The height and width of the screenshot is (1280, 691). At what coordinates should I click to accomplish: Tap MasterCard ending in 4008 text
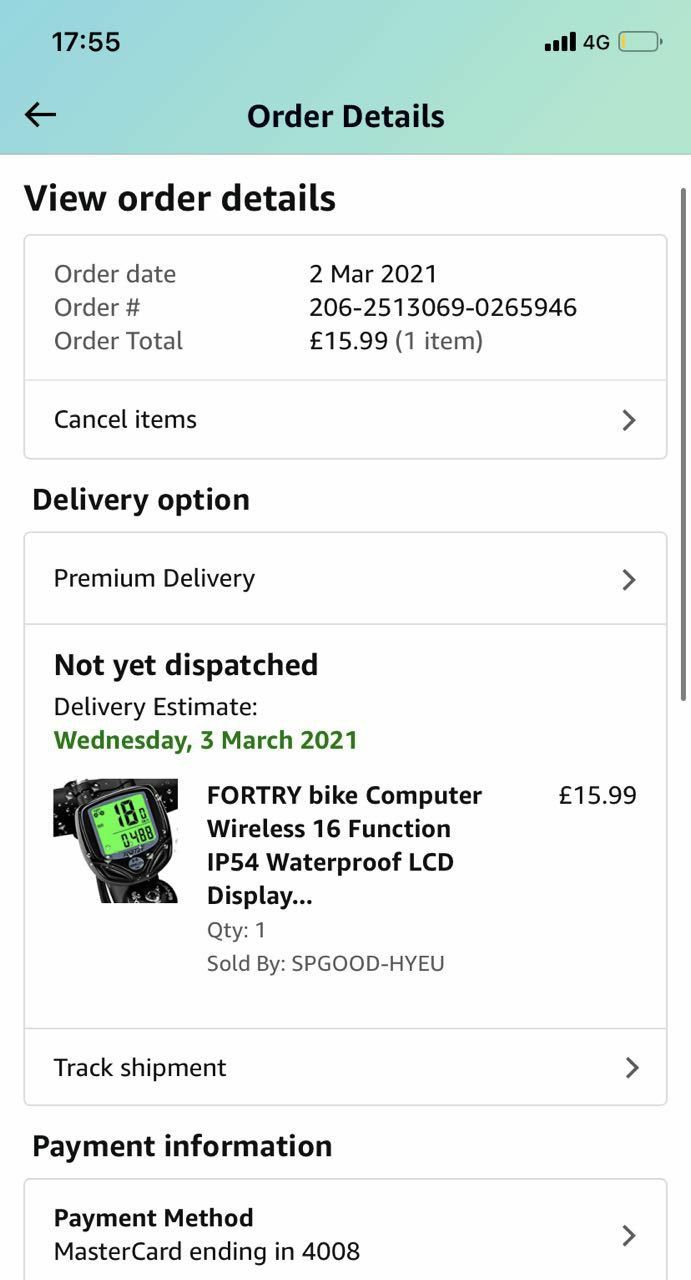(206, 1251)
